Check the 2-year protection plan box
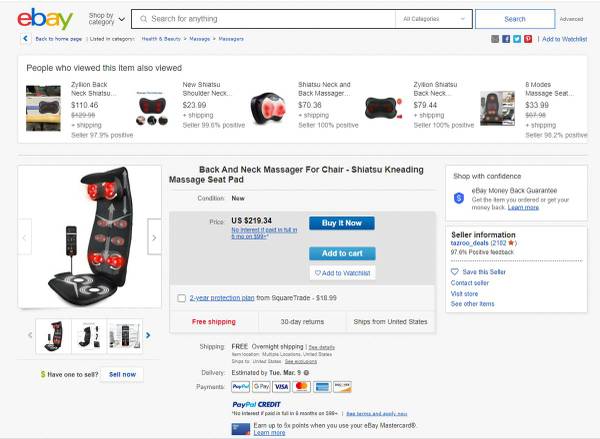The width and height of the screenshot is (600, 439). click(x=181, y=298)
